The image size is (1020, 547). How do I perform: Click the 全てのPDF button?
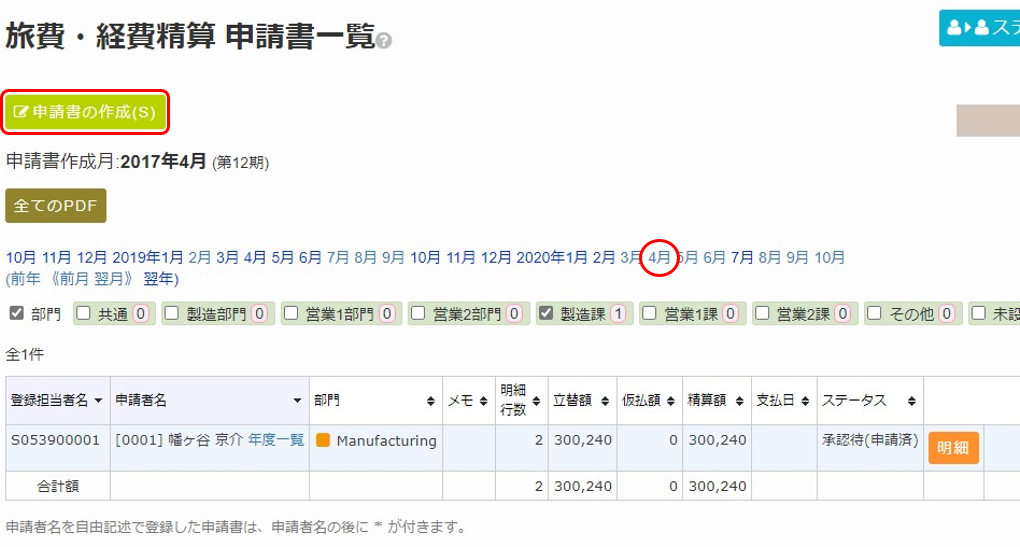coord(55,206)
